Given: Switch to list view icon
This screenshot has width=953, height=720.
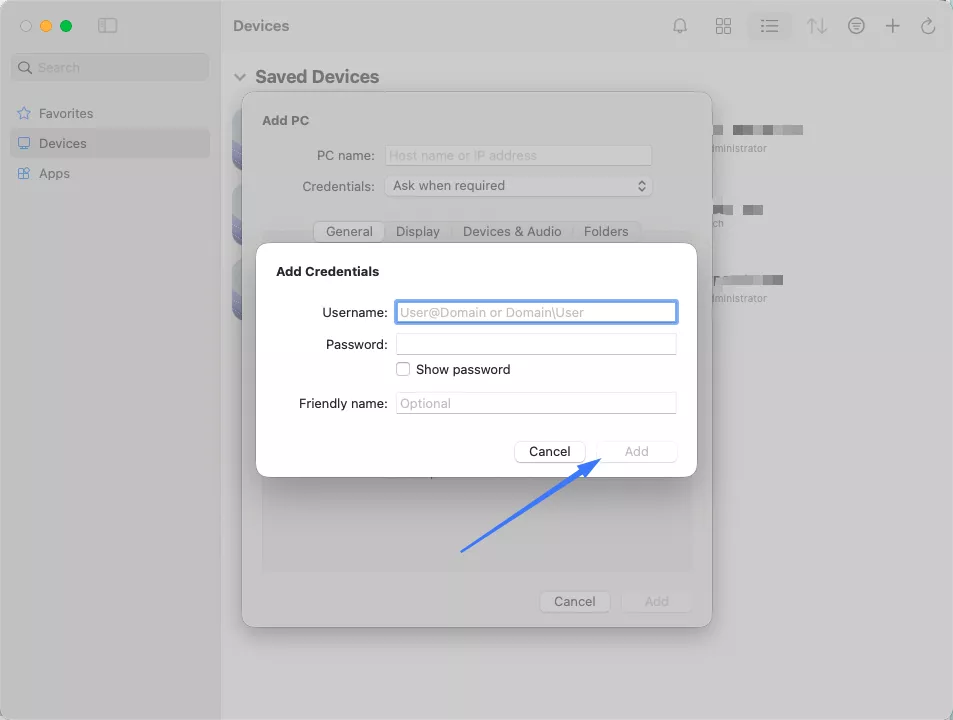Looking at the screenshot, I should (x=769, y=27).
